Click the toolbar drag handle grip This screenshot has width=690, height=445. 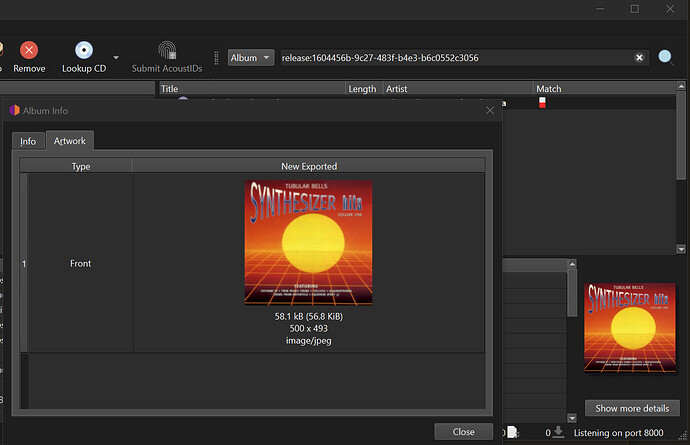[x=216, y=58]
